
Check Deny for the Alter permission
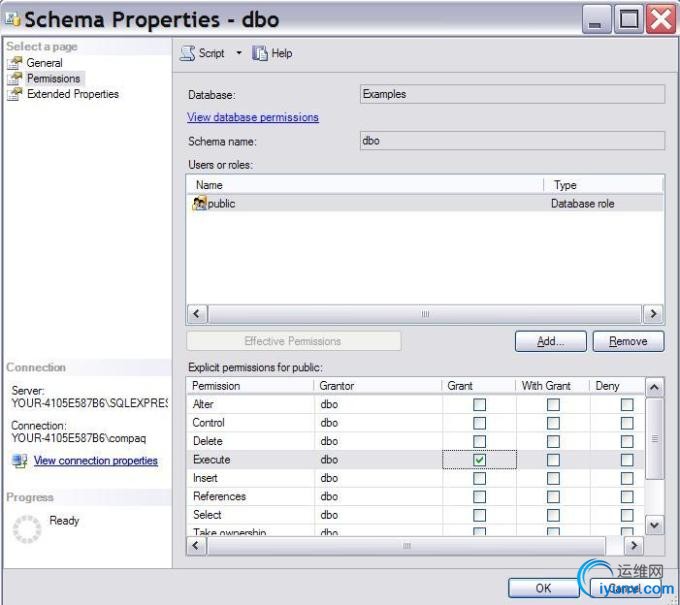tap(627, 405)
